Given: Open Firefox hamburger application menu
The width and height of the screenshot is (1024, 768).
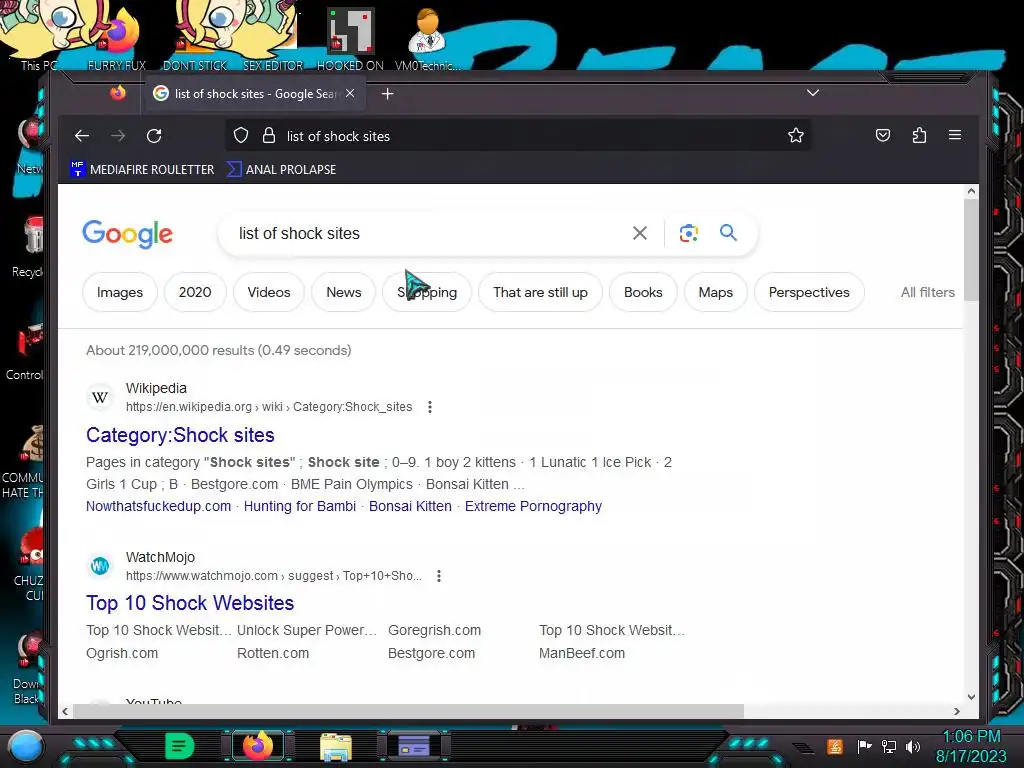Looking at the screenshot, I should click(x=955, y=135).
